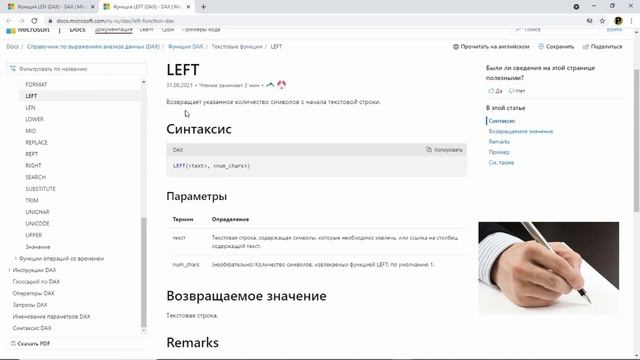Select SEARCH in function list
Viewport: 640px width, 360px height.
click(x=36, y=177)
